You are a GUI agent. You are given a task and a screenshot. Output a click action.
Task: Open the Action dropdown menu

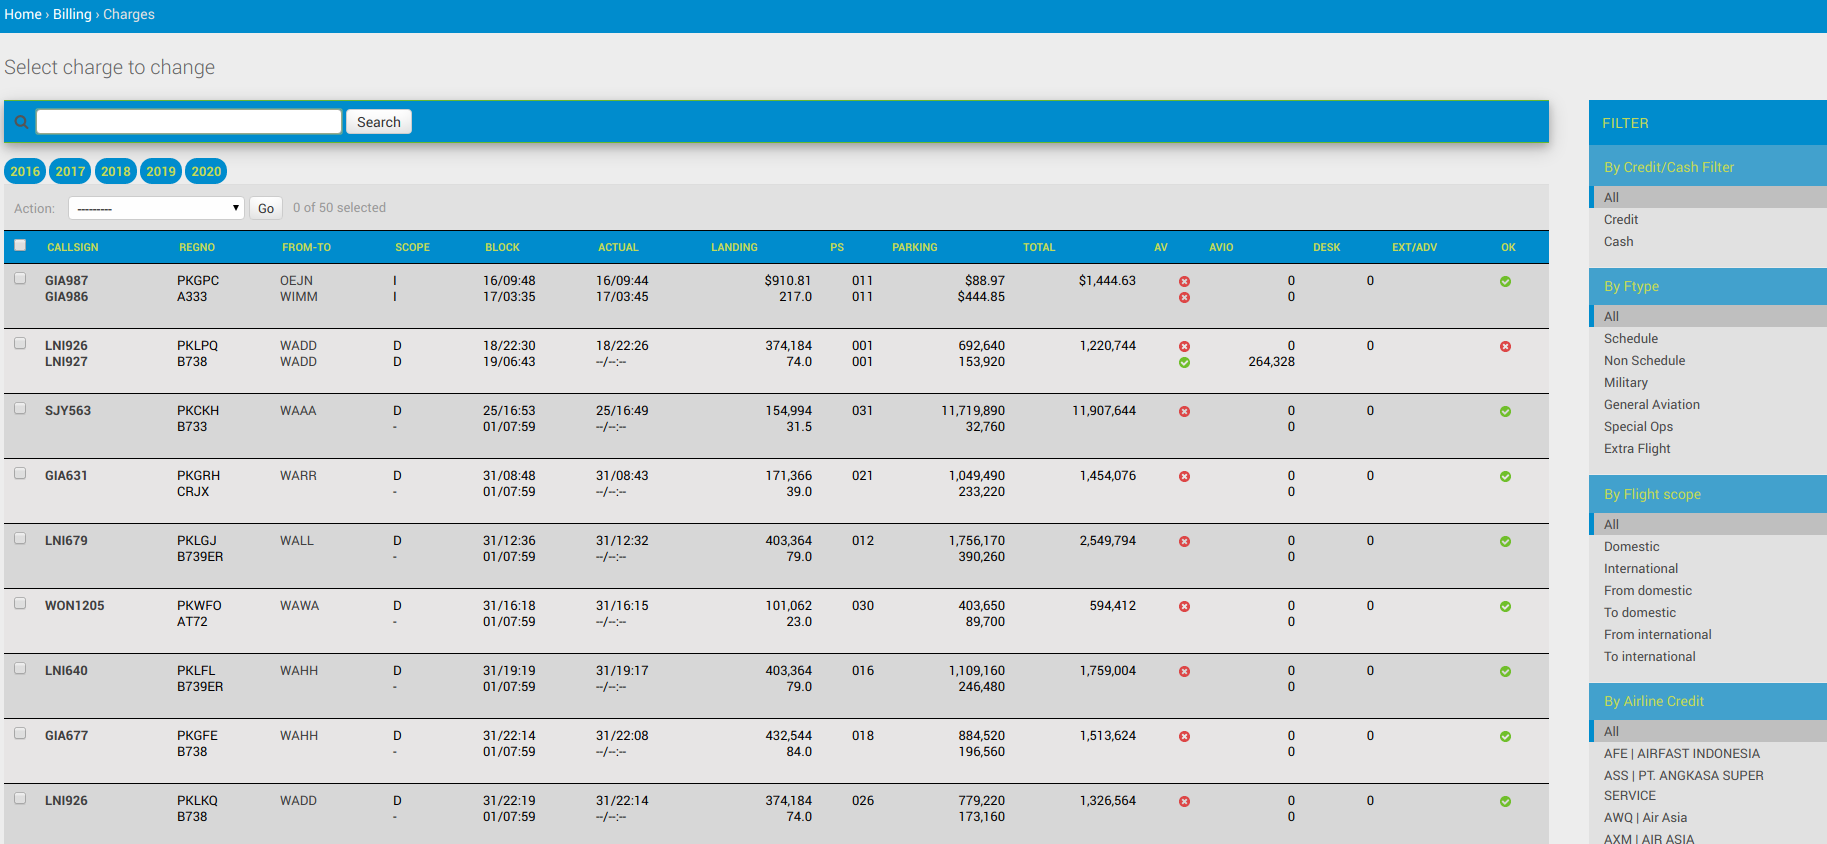coord(156,208)
